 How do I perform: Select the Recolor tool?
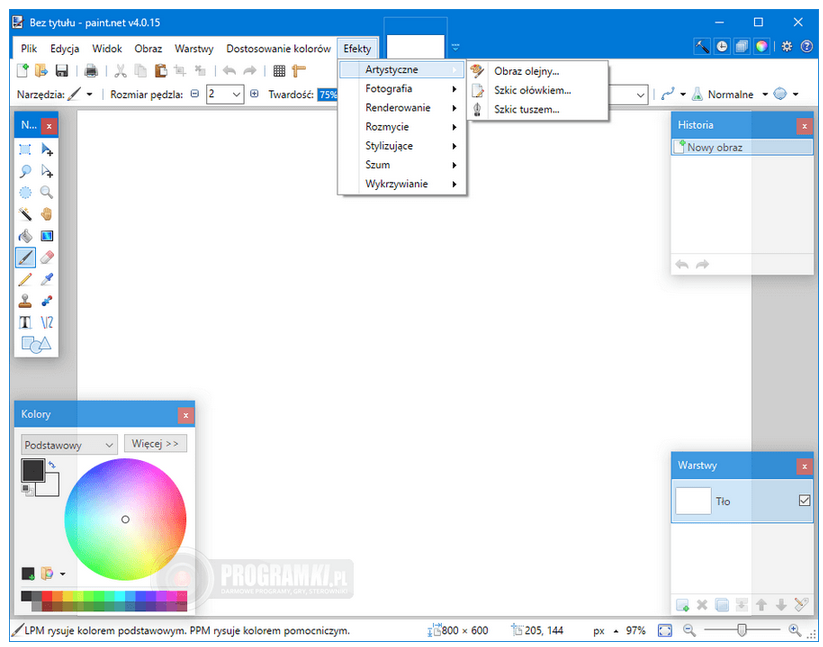point(47,301)
